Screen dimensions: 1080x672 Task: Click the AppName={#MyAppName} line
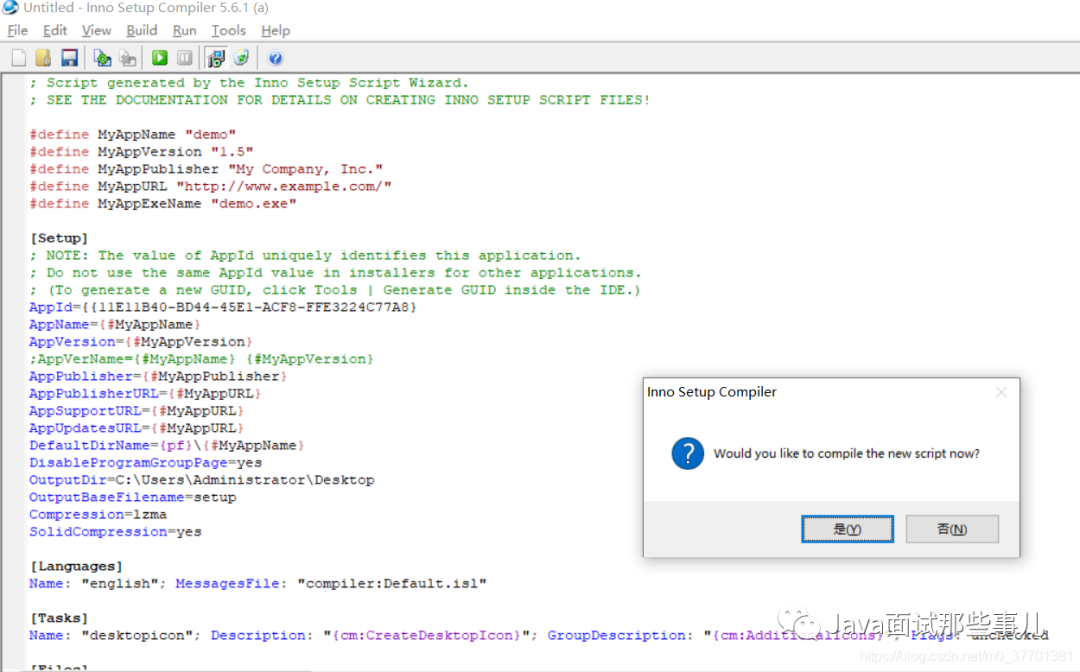[115, 324]
